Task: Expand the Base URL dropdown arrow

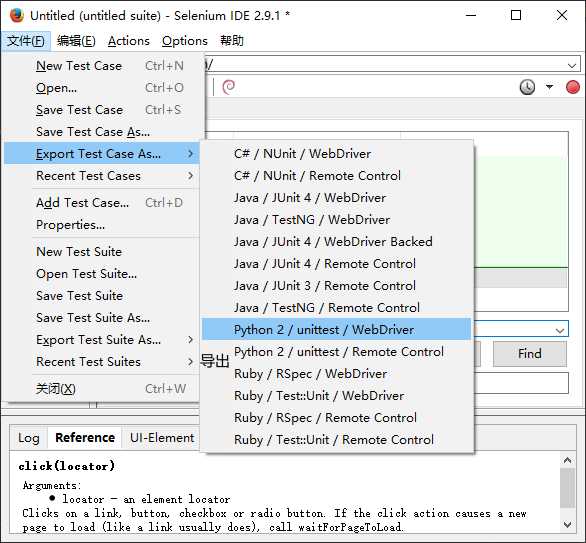Action: click(x=572, y=66)
